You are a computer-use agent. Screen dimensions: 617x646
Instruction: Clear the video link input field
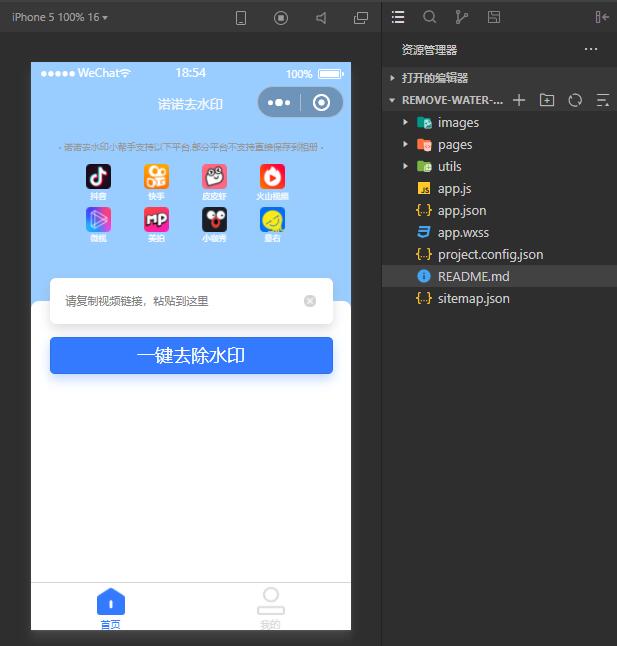pyautogui.click(x=310, y=301)
